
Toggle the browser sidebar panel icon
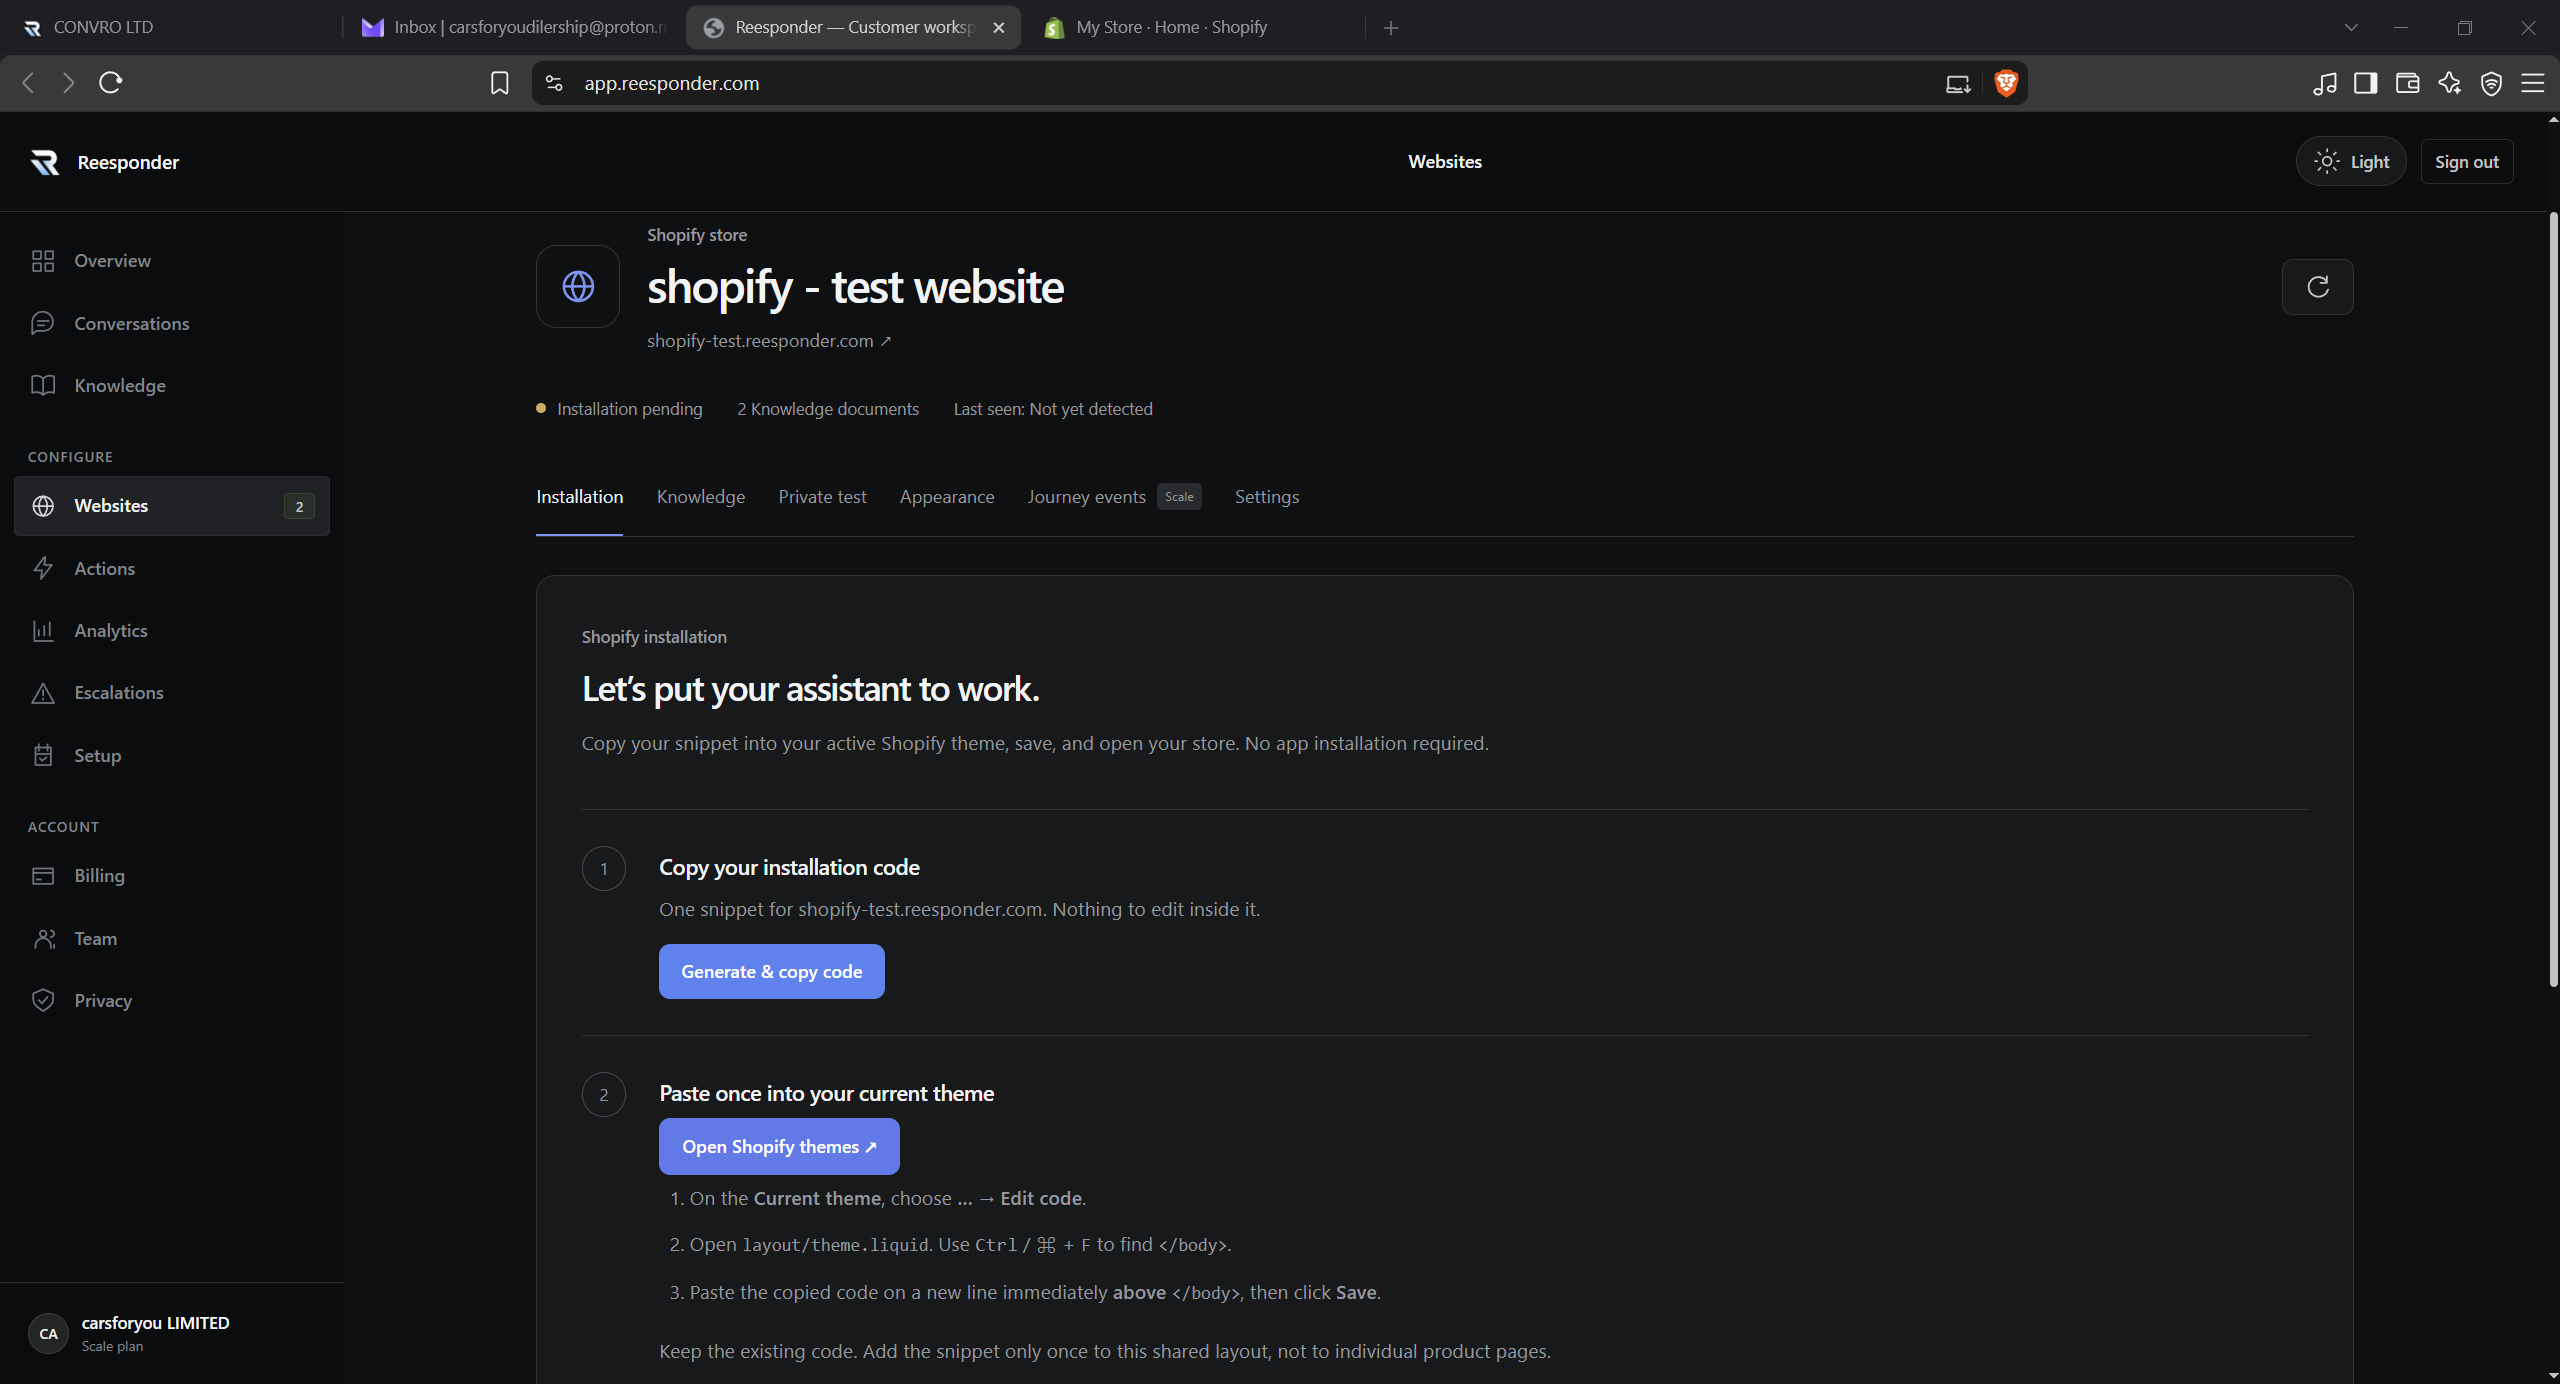2365,83
